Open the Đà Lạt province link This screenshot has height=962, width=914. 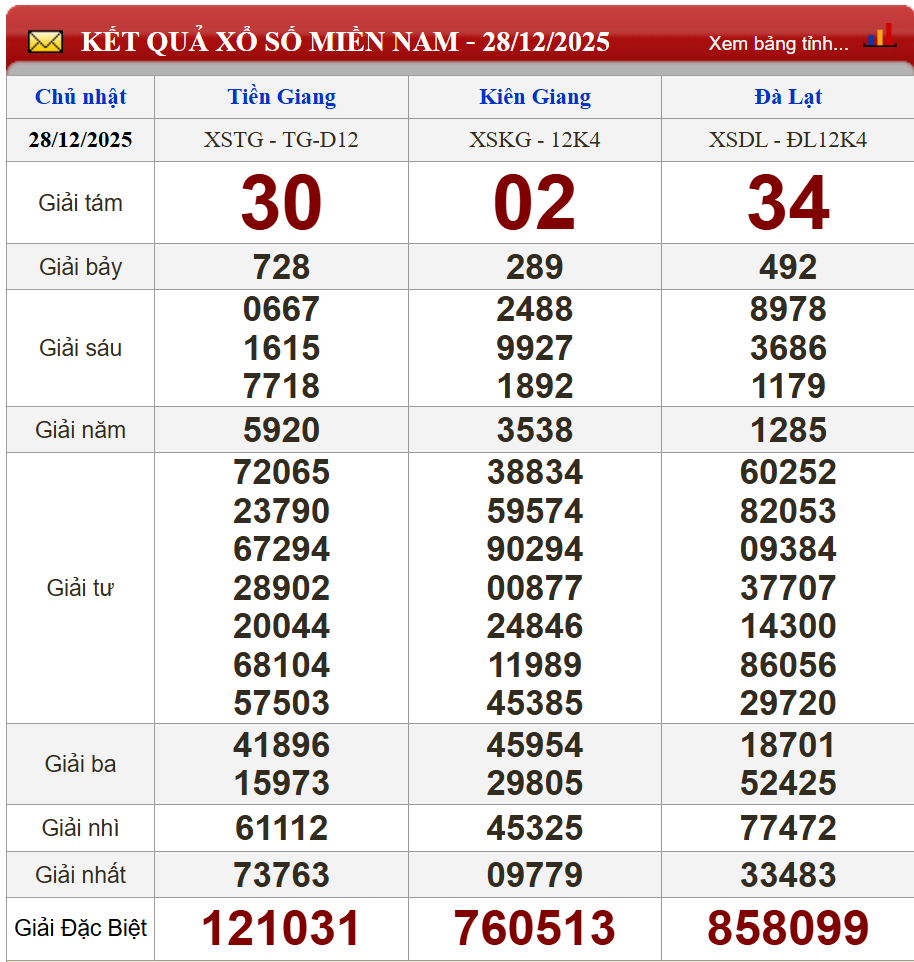788,97
